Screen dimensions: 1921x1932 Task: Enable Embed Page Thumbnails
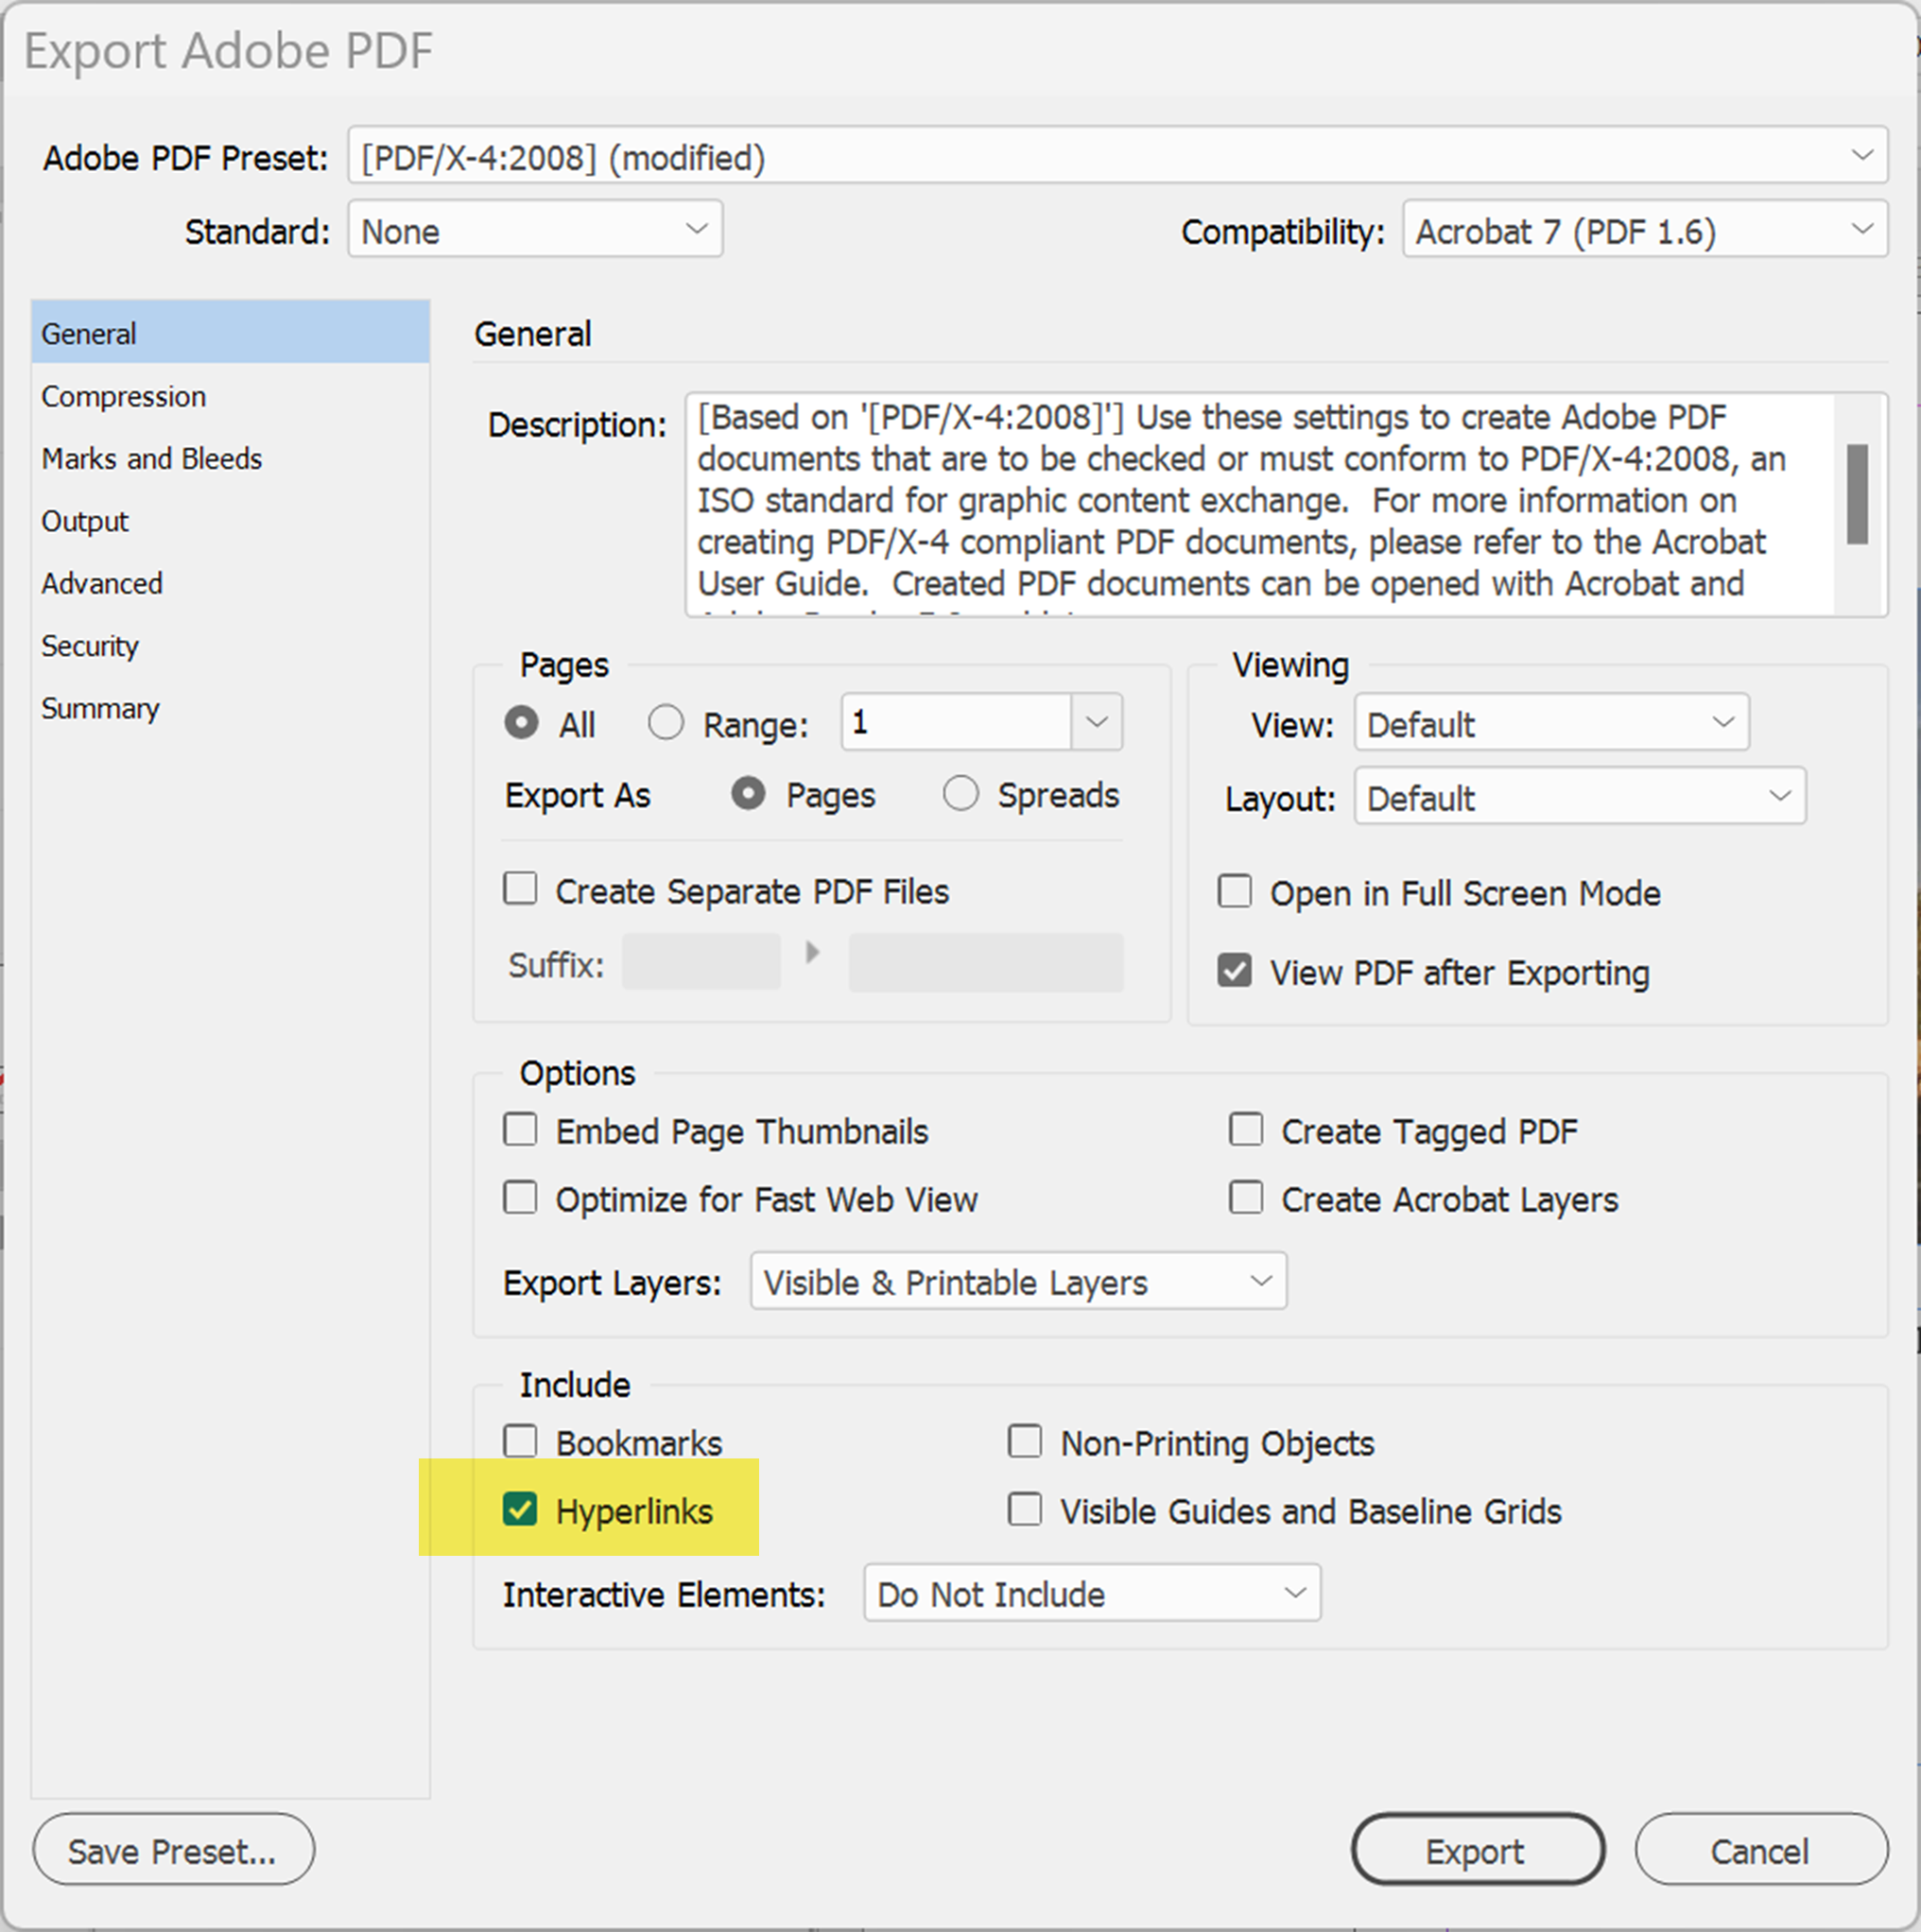point(520,1129)
